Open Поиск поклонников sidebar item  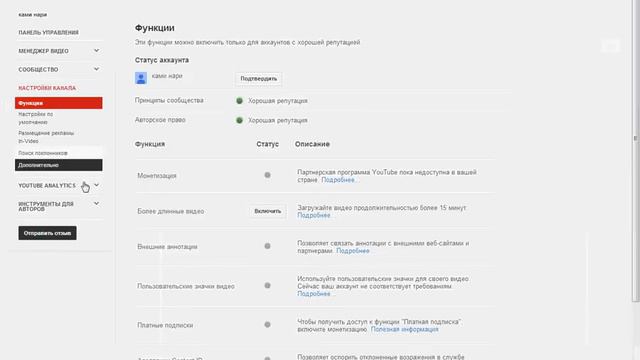tap(43, 153)
